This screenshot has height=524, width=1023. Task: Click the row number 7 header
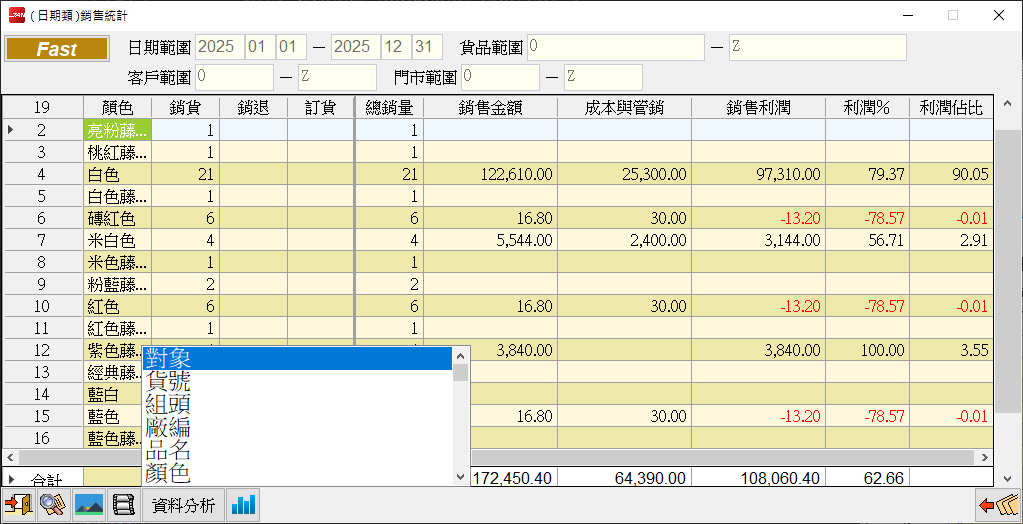42,240
